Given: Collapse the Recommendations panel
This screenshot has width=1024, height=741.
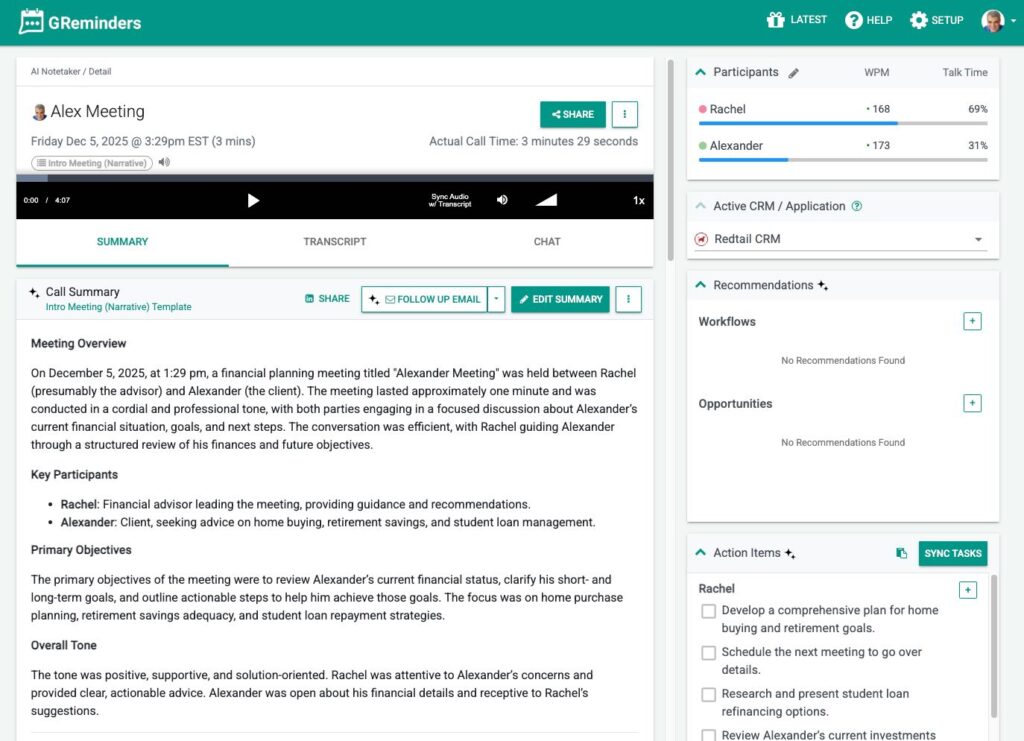Looking at the screenshot, I should click(x=700, y=286).
